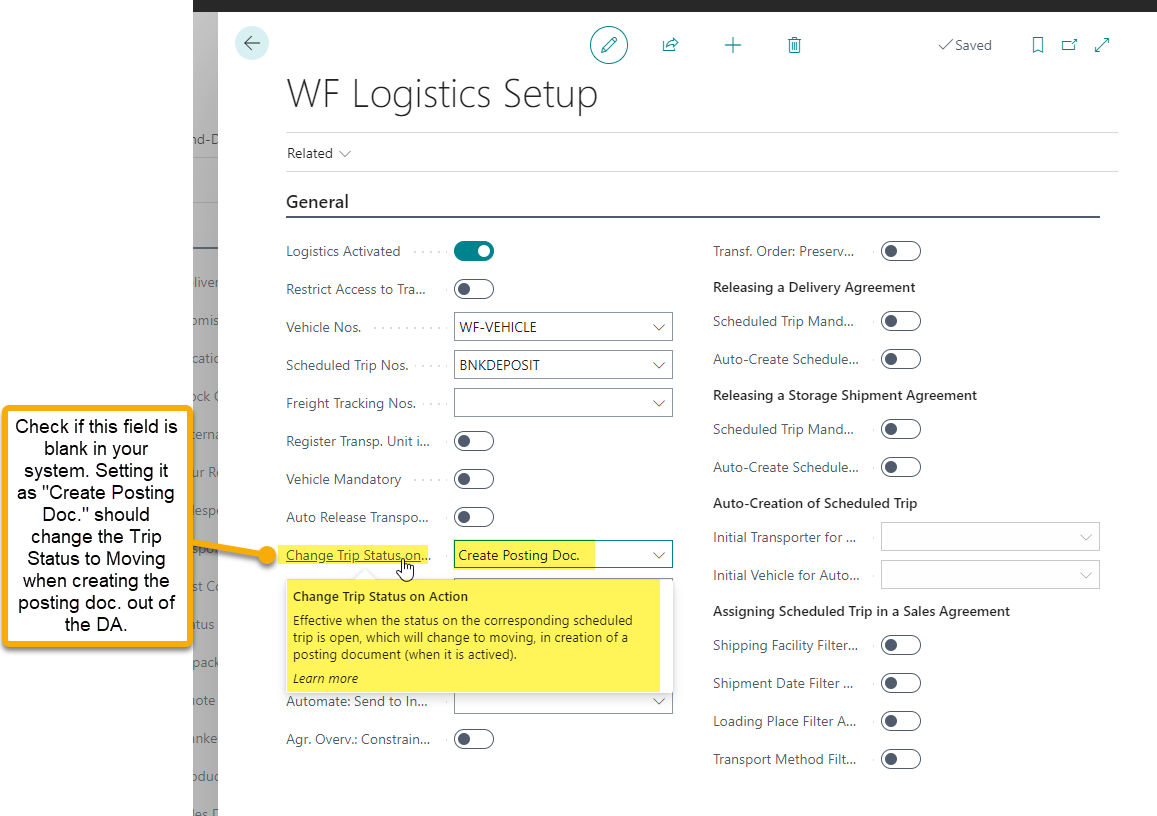Toggle the Restrict Access to Transport switch
The image size is (1157, 816).
474,289
